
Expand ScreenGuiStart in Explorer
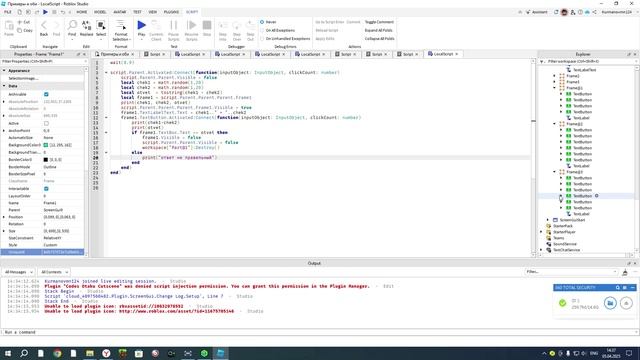point(548,220)
